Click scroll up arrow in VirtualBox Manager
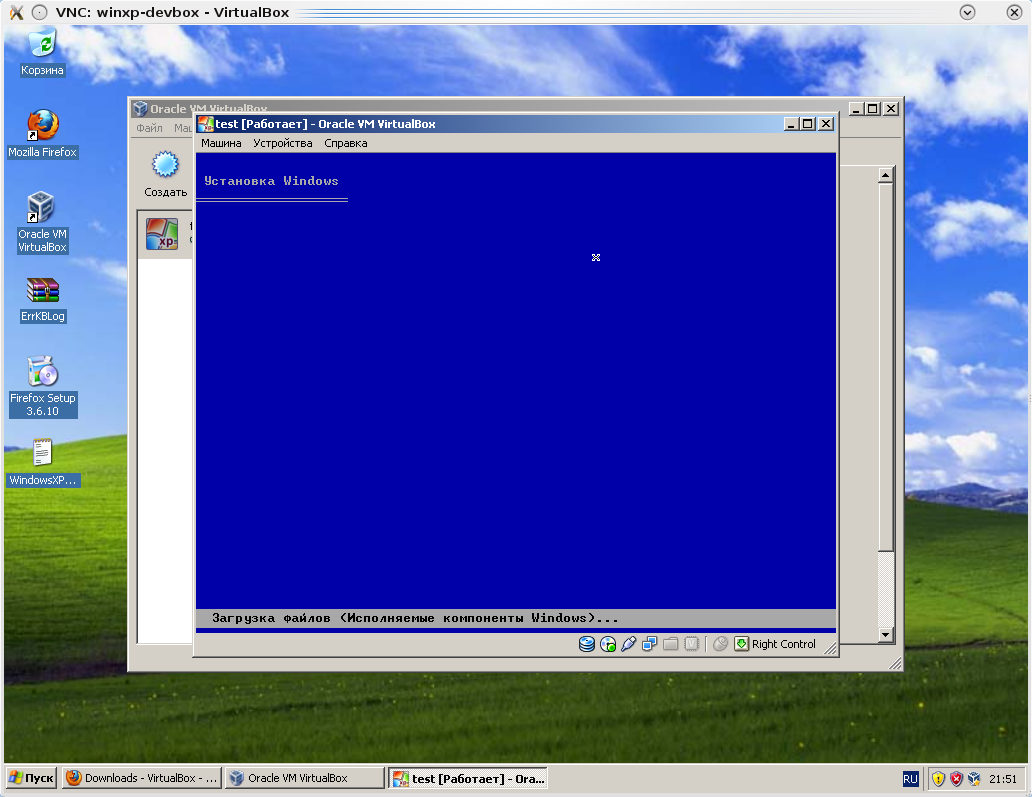 885,175
